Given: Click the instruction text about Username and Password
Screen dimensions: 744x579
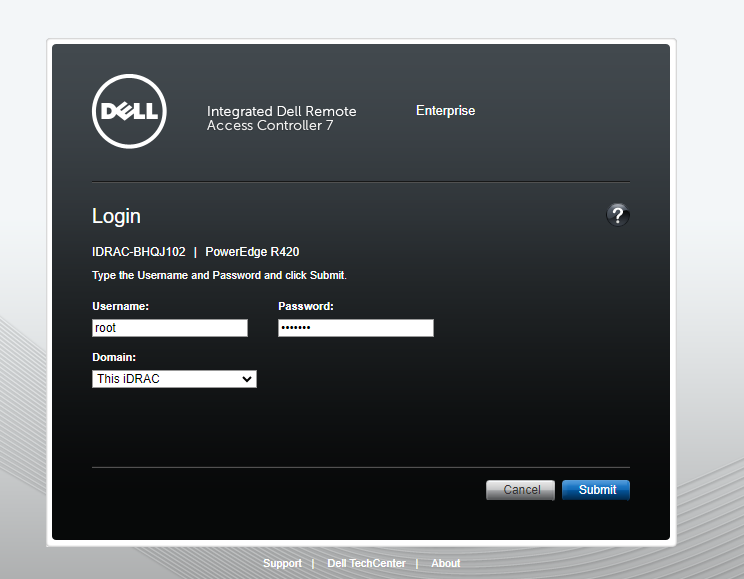Looking at the screenshot, I should pyautogui.click(x=219, y=275).
